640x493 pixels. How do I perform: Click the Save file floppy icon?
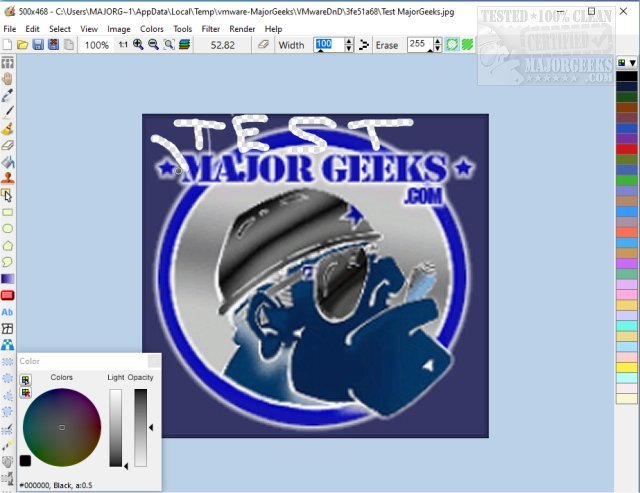click(x=38, y=44)
